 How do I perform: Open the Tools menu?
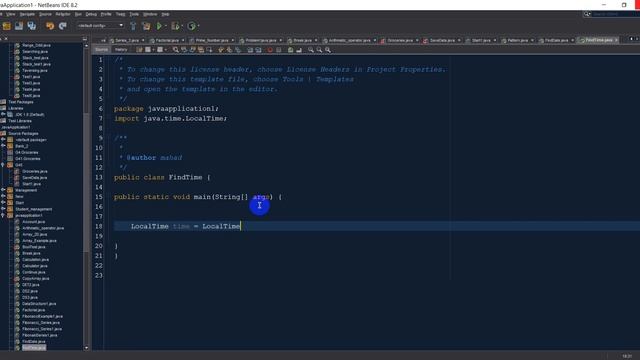(x=134, y=14)
